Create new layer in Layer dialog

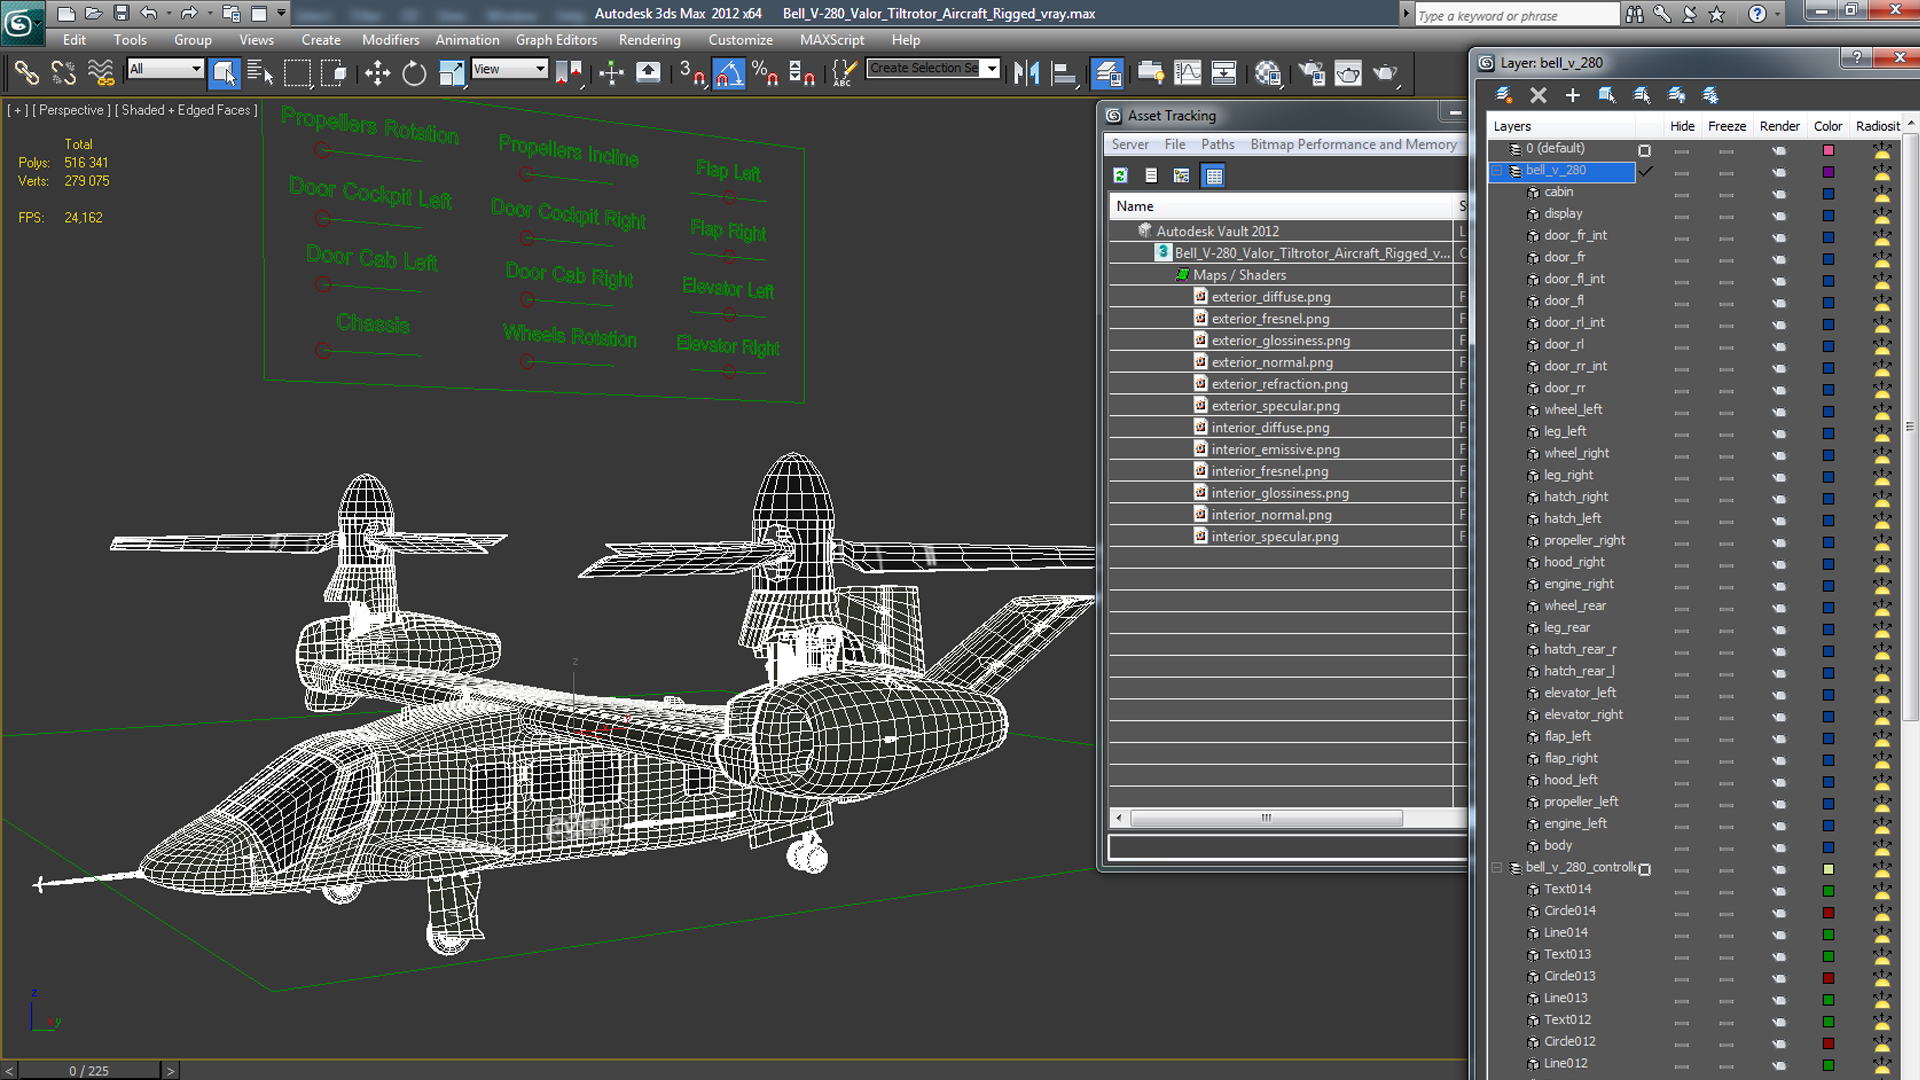click(x=1503, y=95)
